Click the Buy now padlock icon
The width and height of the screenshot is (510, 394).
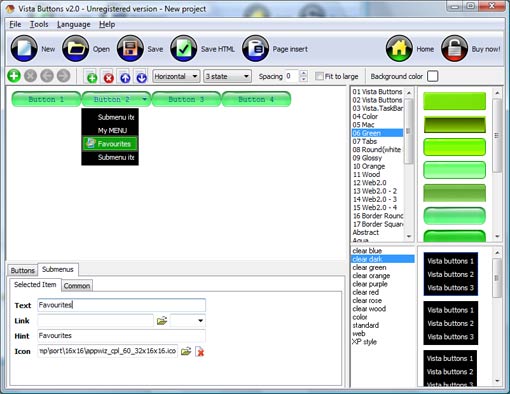454,49
